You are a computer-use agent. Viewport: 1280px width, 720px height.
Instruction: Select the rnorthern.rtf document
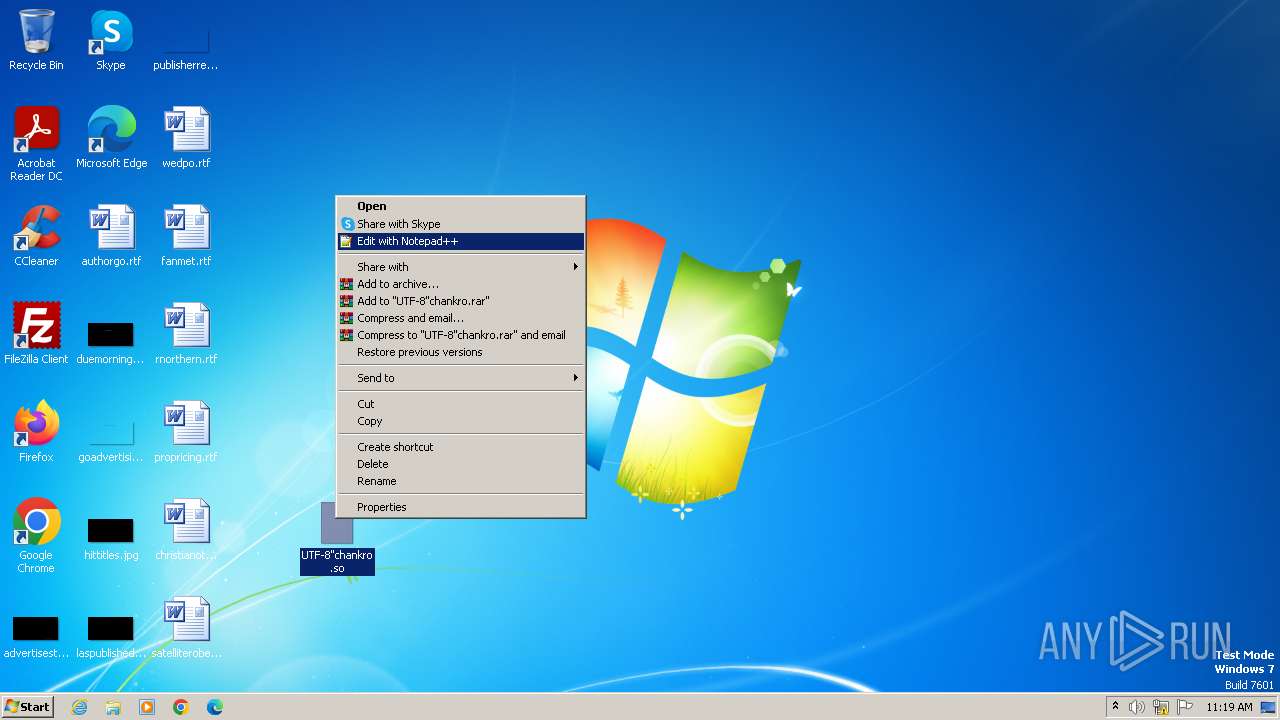click(186, 334)
